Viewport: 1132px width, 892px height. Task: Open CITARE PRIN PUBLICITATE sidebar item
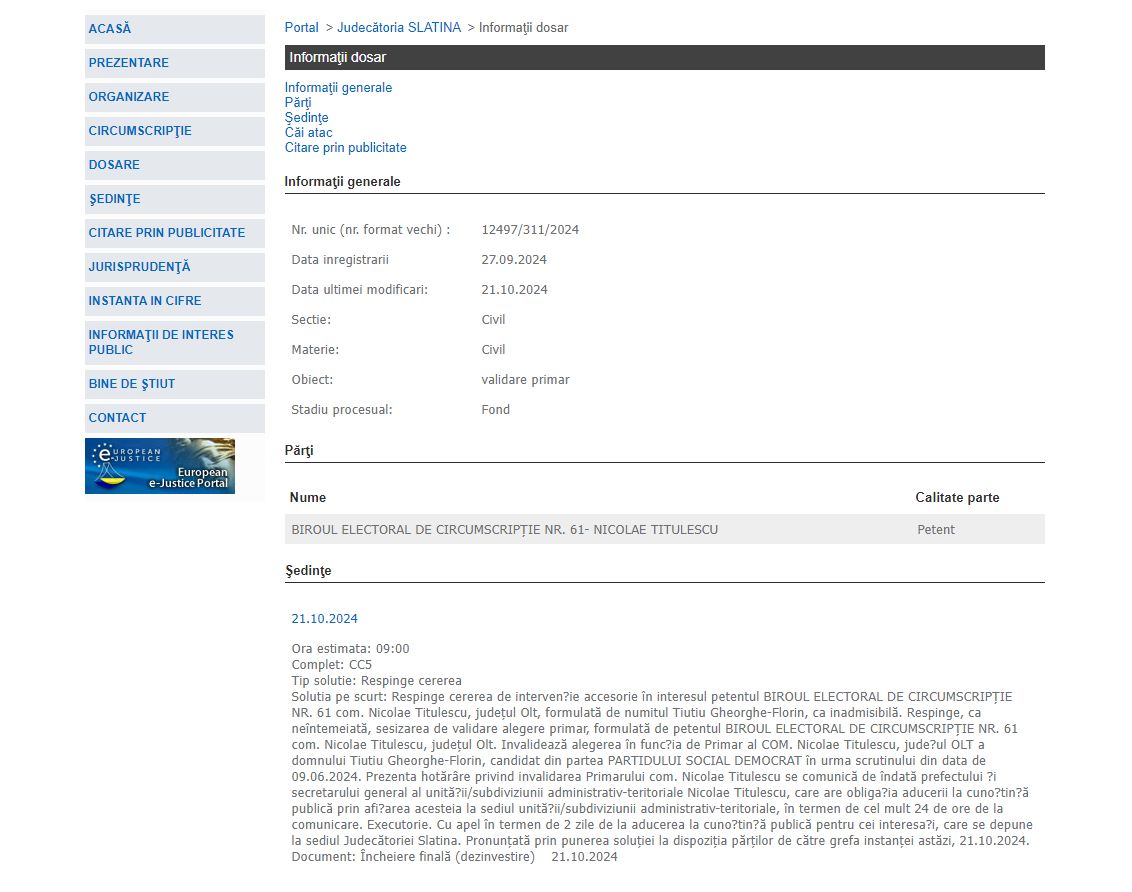coord(167,233)
